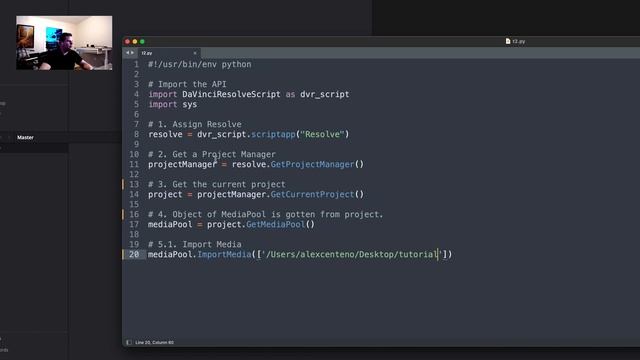Click the t2.py title bar filename

[x=519, y=41]
